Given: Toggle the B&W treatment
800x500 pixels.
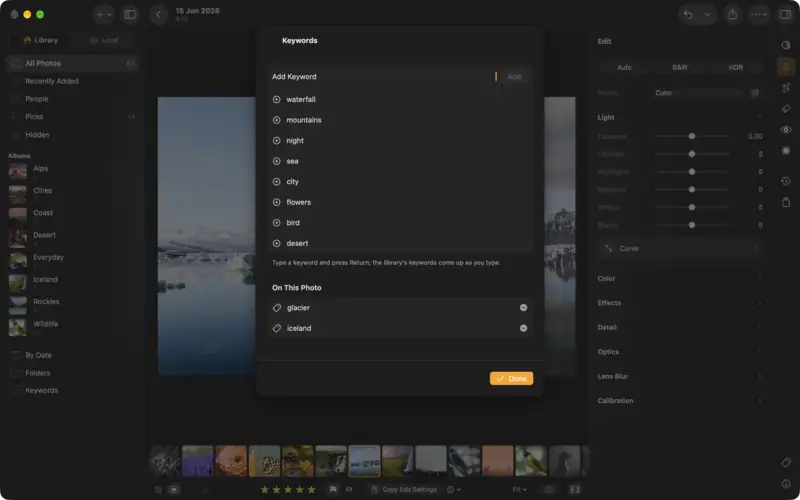Looking at the screenshot, I should (680, 67).
